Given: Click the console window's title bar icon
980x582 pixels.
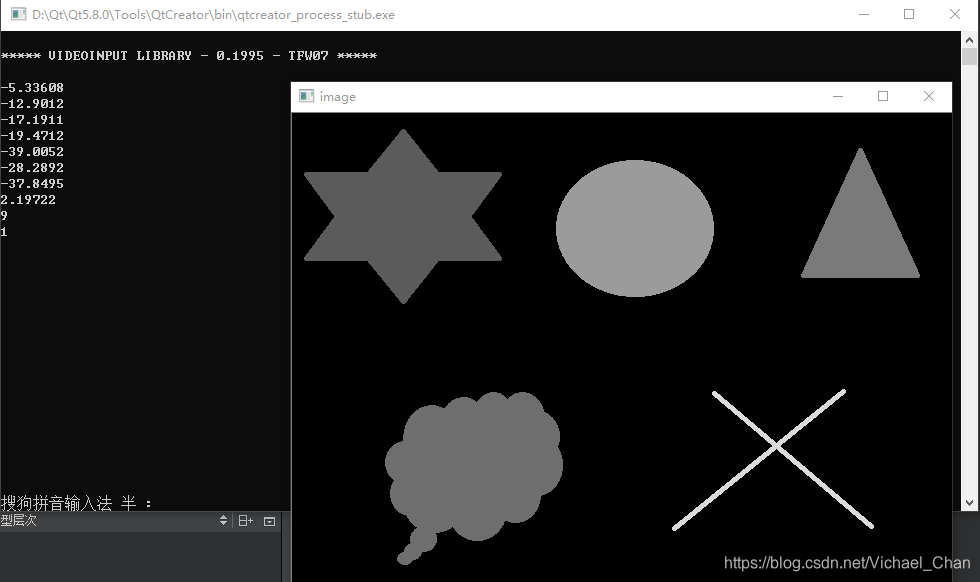Looking at the screenshot, I should coord(19,14).
